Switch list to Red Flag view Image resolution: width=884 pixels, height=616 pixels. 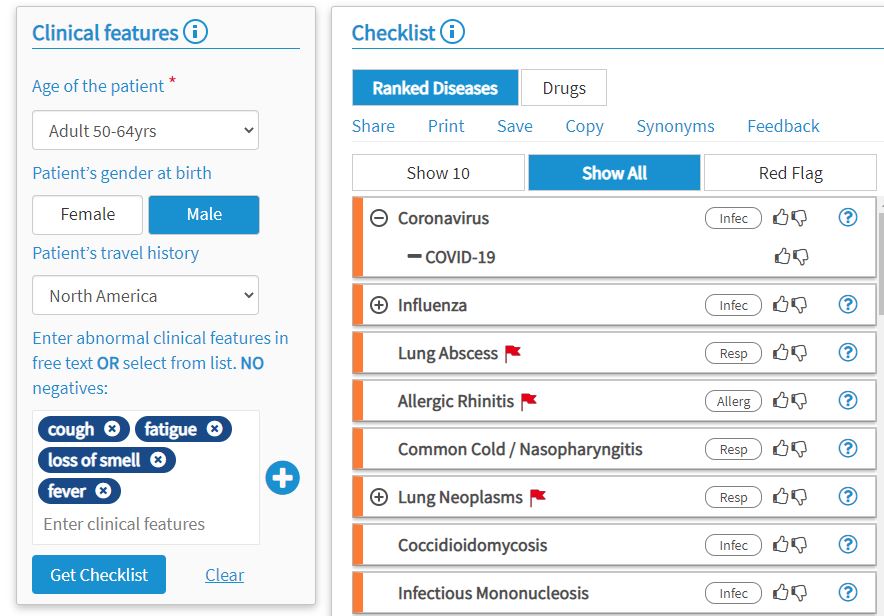tap(790, 173)
